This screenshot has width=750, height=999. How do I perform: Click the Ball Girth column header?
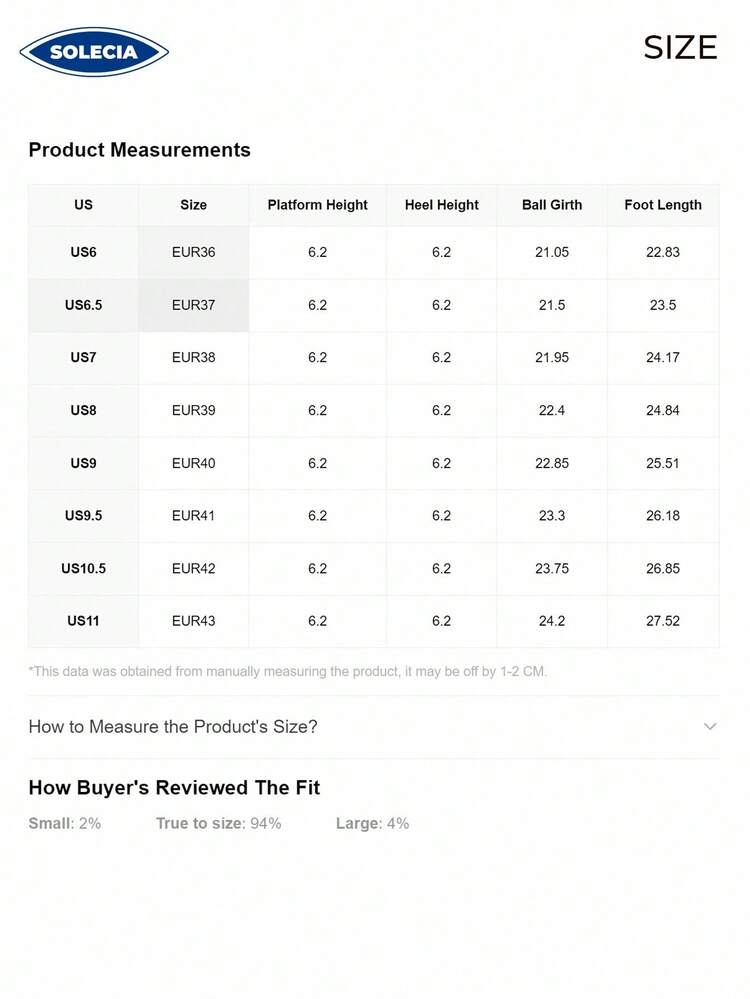point(552,205)
